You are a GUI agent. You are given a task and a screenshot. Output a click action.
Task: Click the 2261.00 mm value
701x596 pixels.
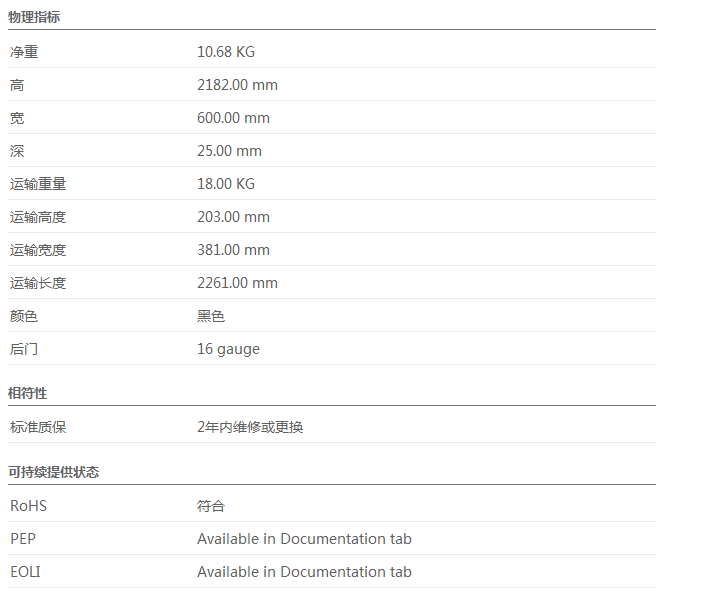(237, 283)
